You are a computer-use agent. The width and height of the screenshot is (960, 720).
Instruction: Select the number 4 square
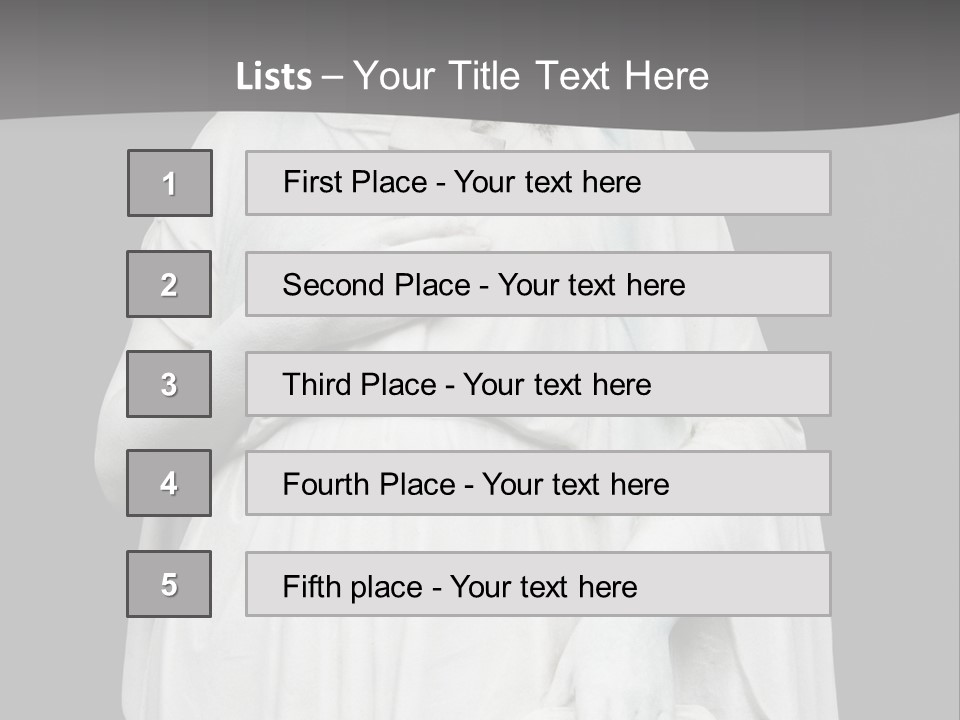coord(169,483)
